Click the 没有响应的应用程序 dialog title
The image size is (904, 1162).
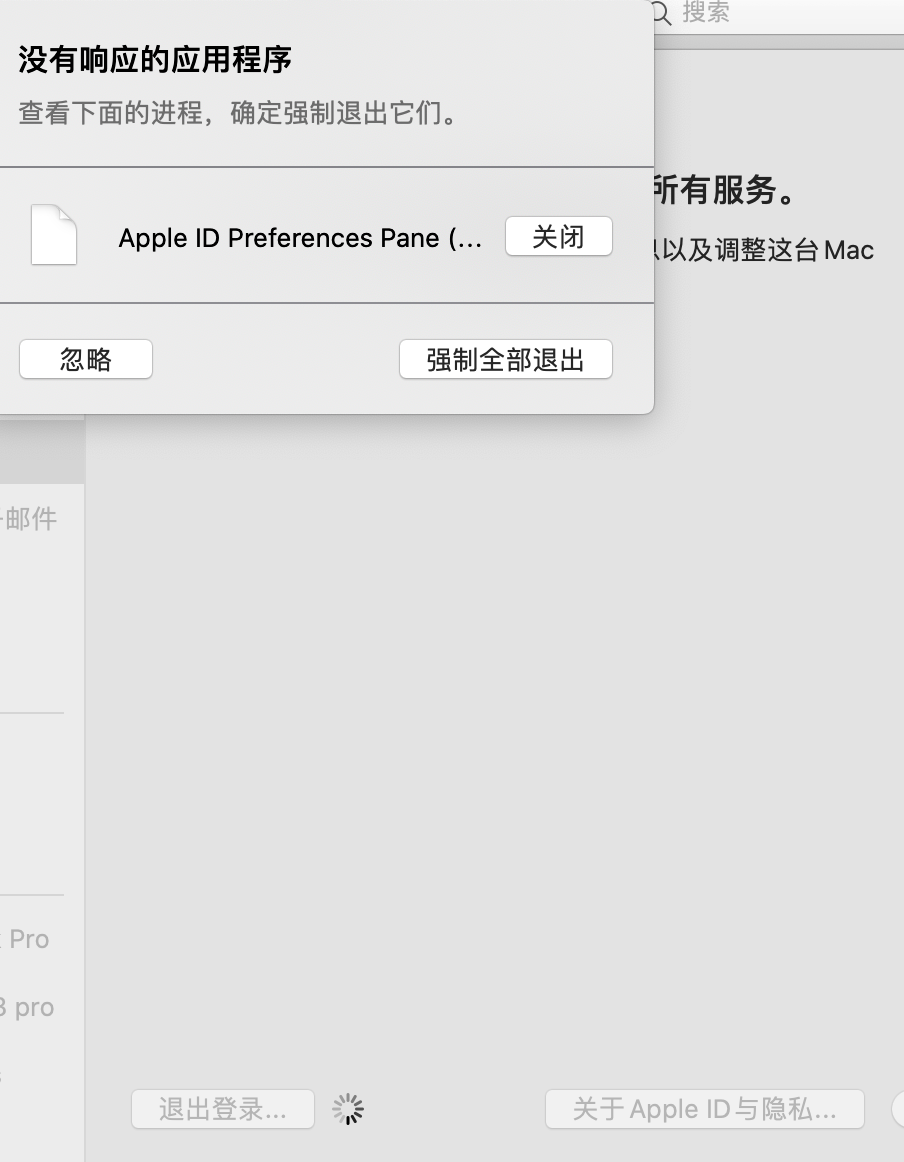[x=155, y=60]
